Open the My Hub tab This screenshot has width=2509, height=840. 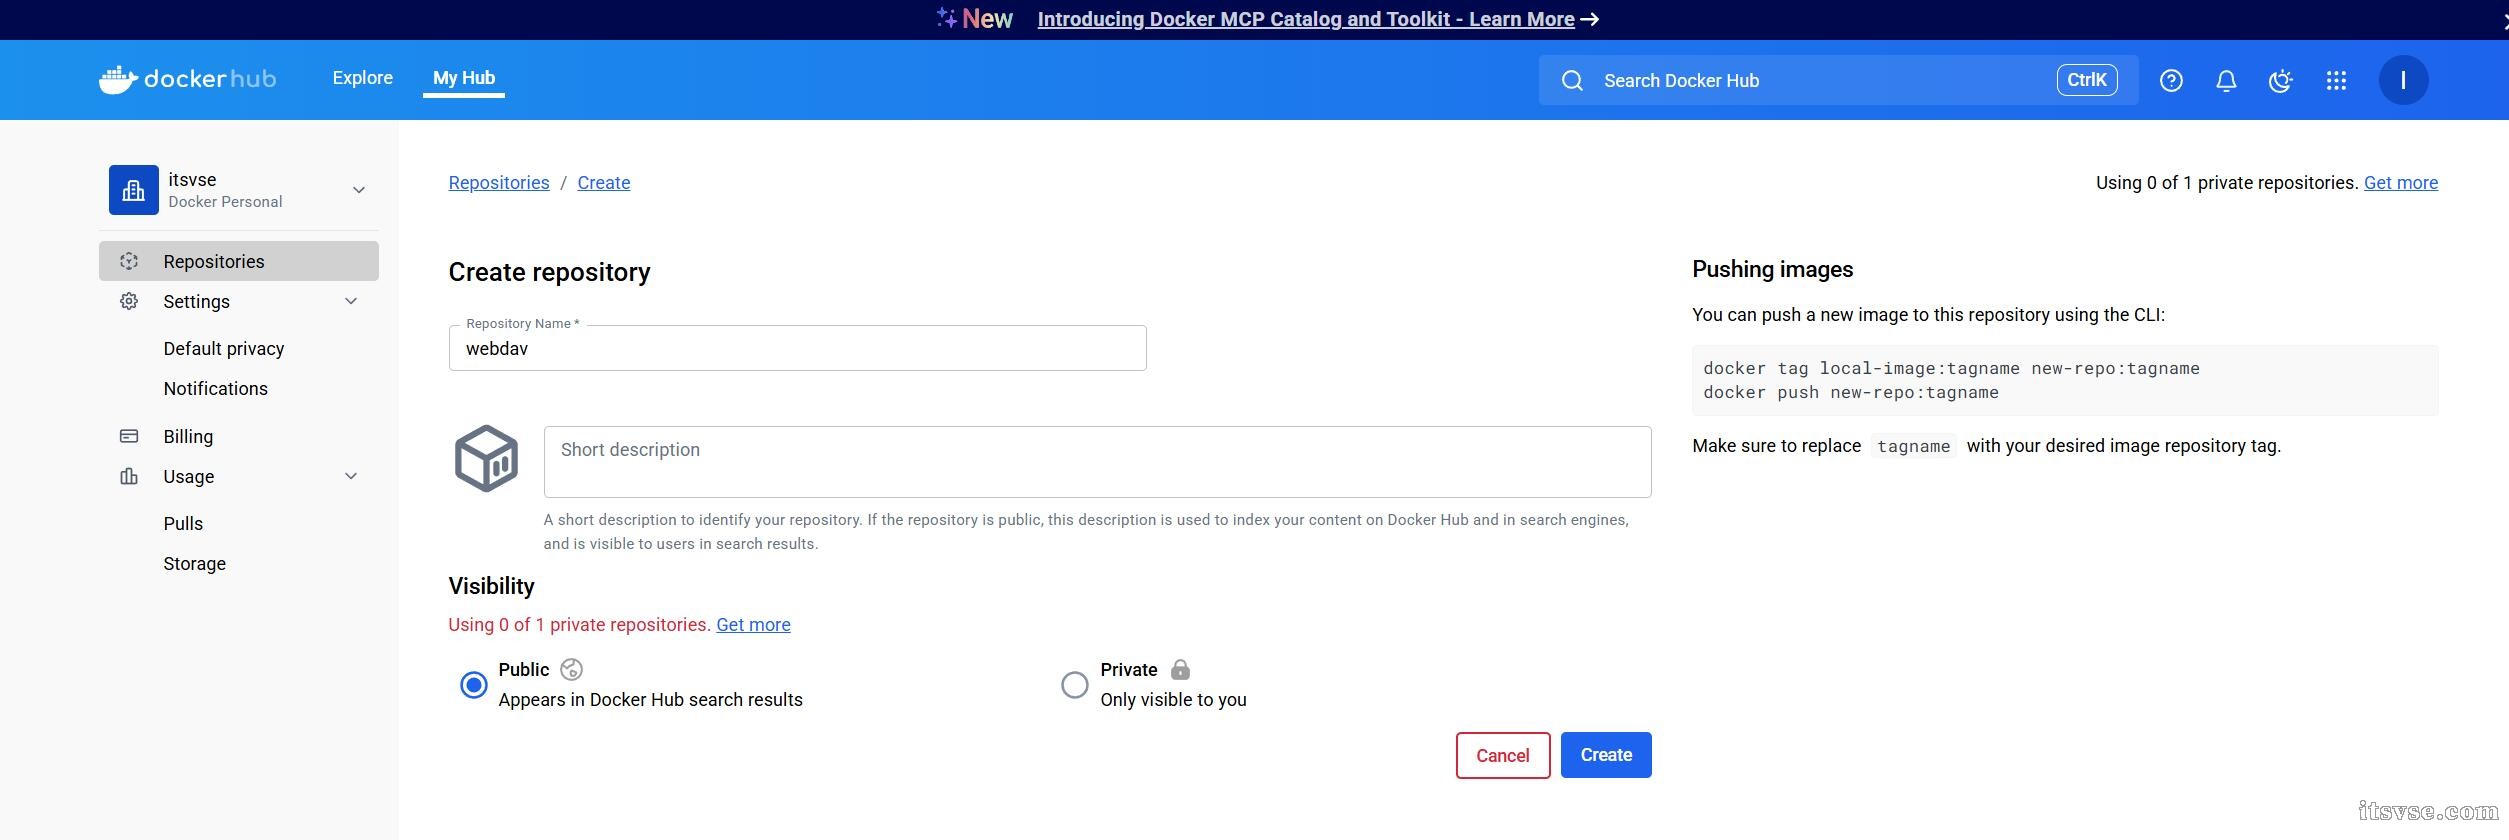point(464,78)
